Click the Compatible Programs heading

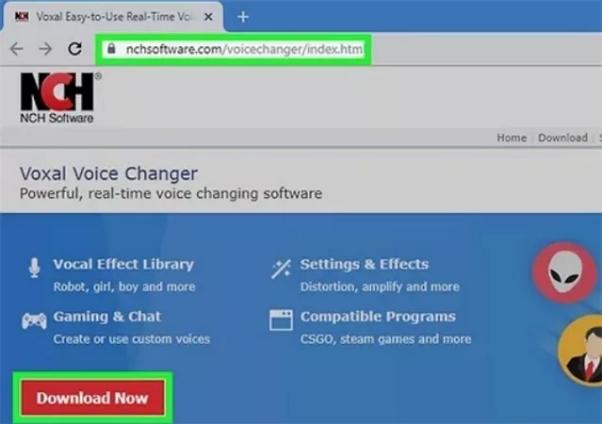coord(378,316)
